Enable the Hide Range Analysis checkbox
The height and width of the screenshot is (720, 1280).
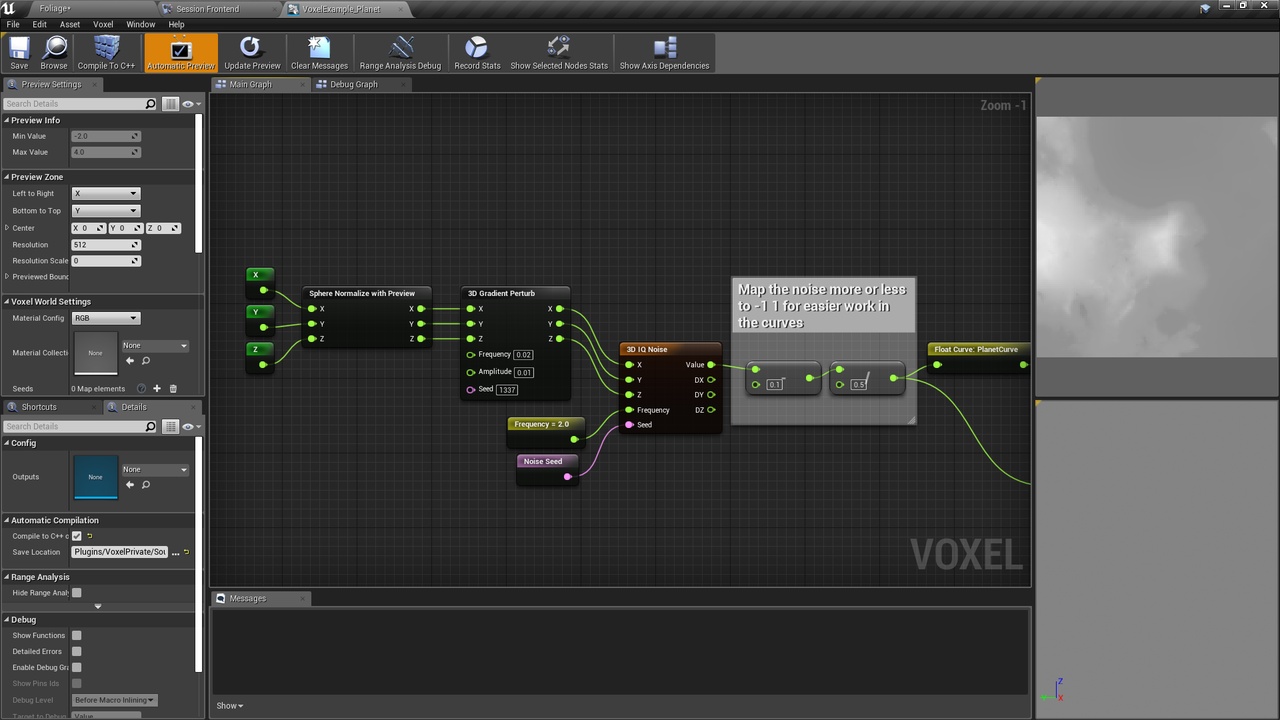[76, 592]
